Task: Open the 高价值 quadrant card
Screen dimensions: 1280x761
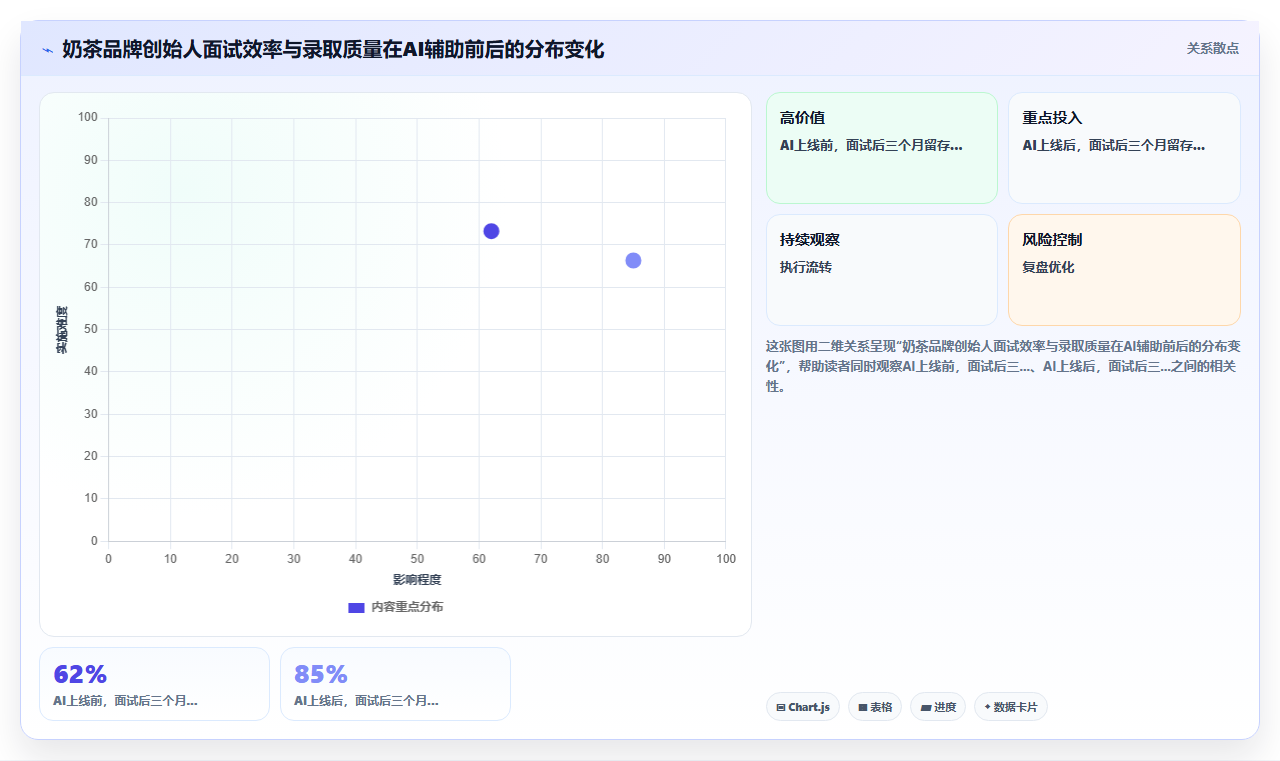Action: (x=882, y=148)
